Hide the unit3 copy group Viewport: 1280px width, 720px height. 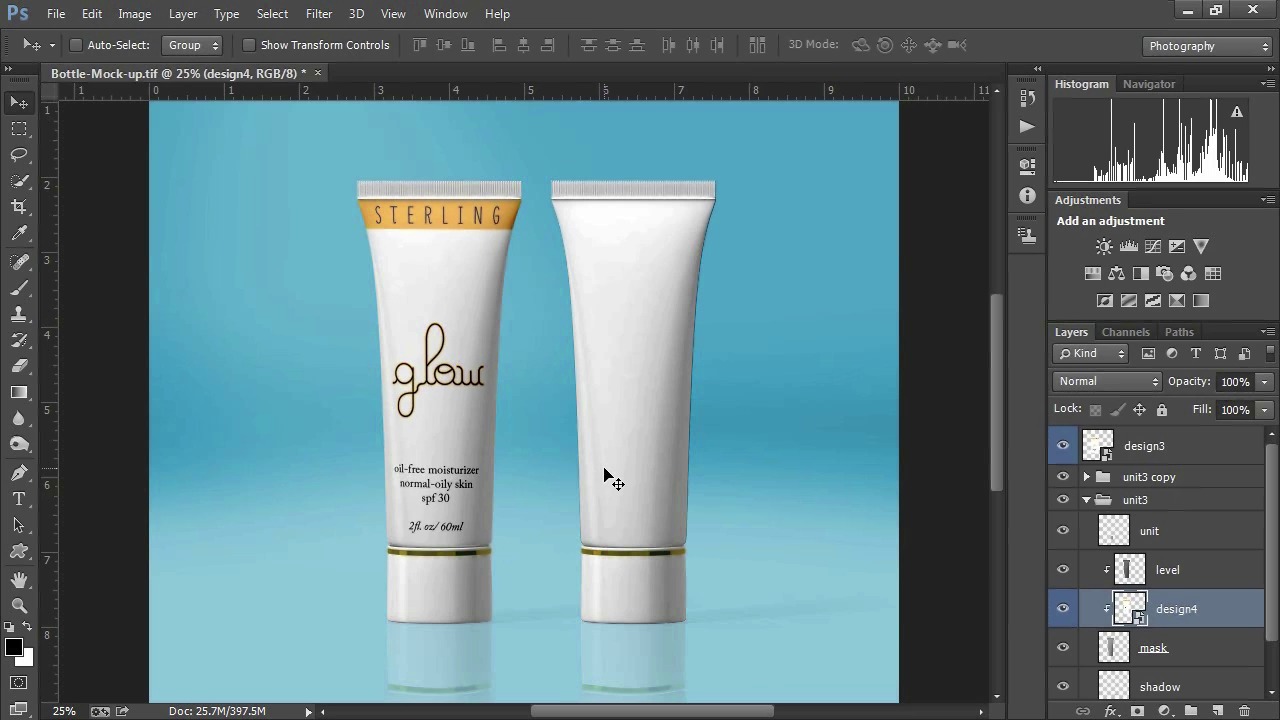(1063, 477)
